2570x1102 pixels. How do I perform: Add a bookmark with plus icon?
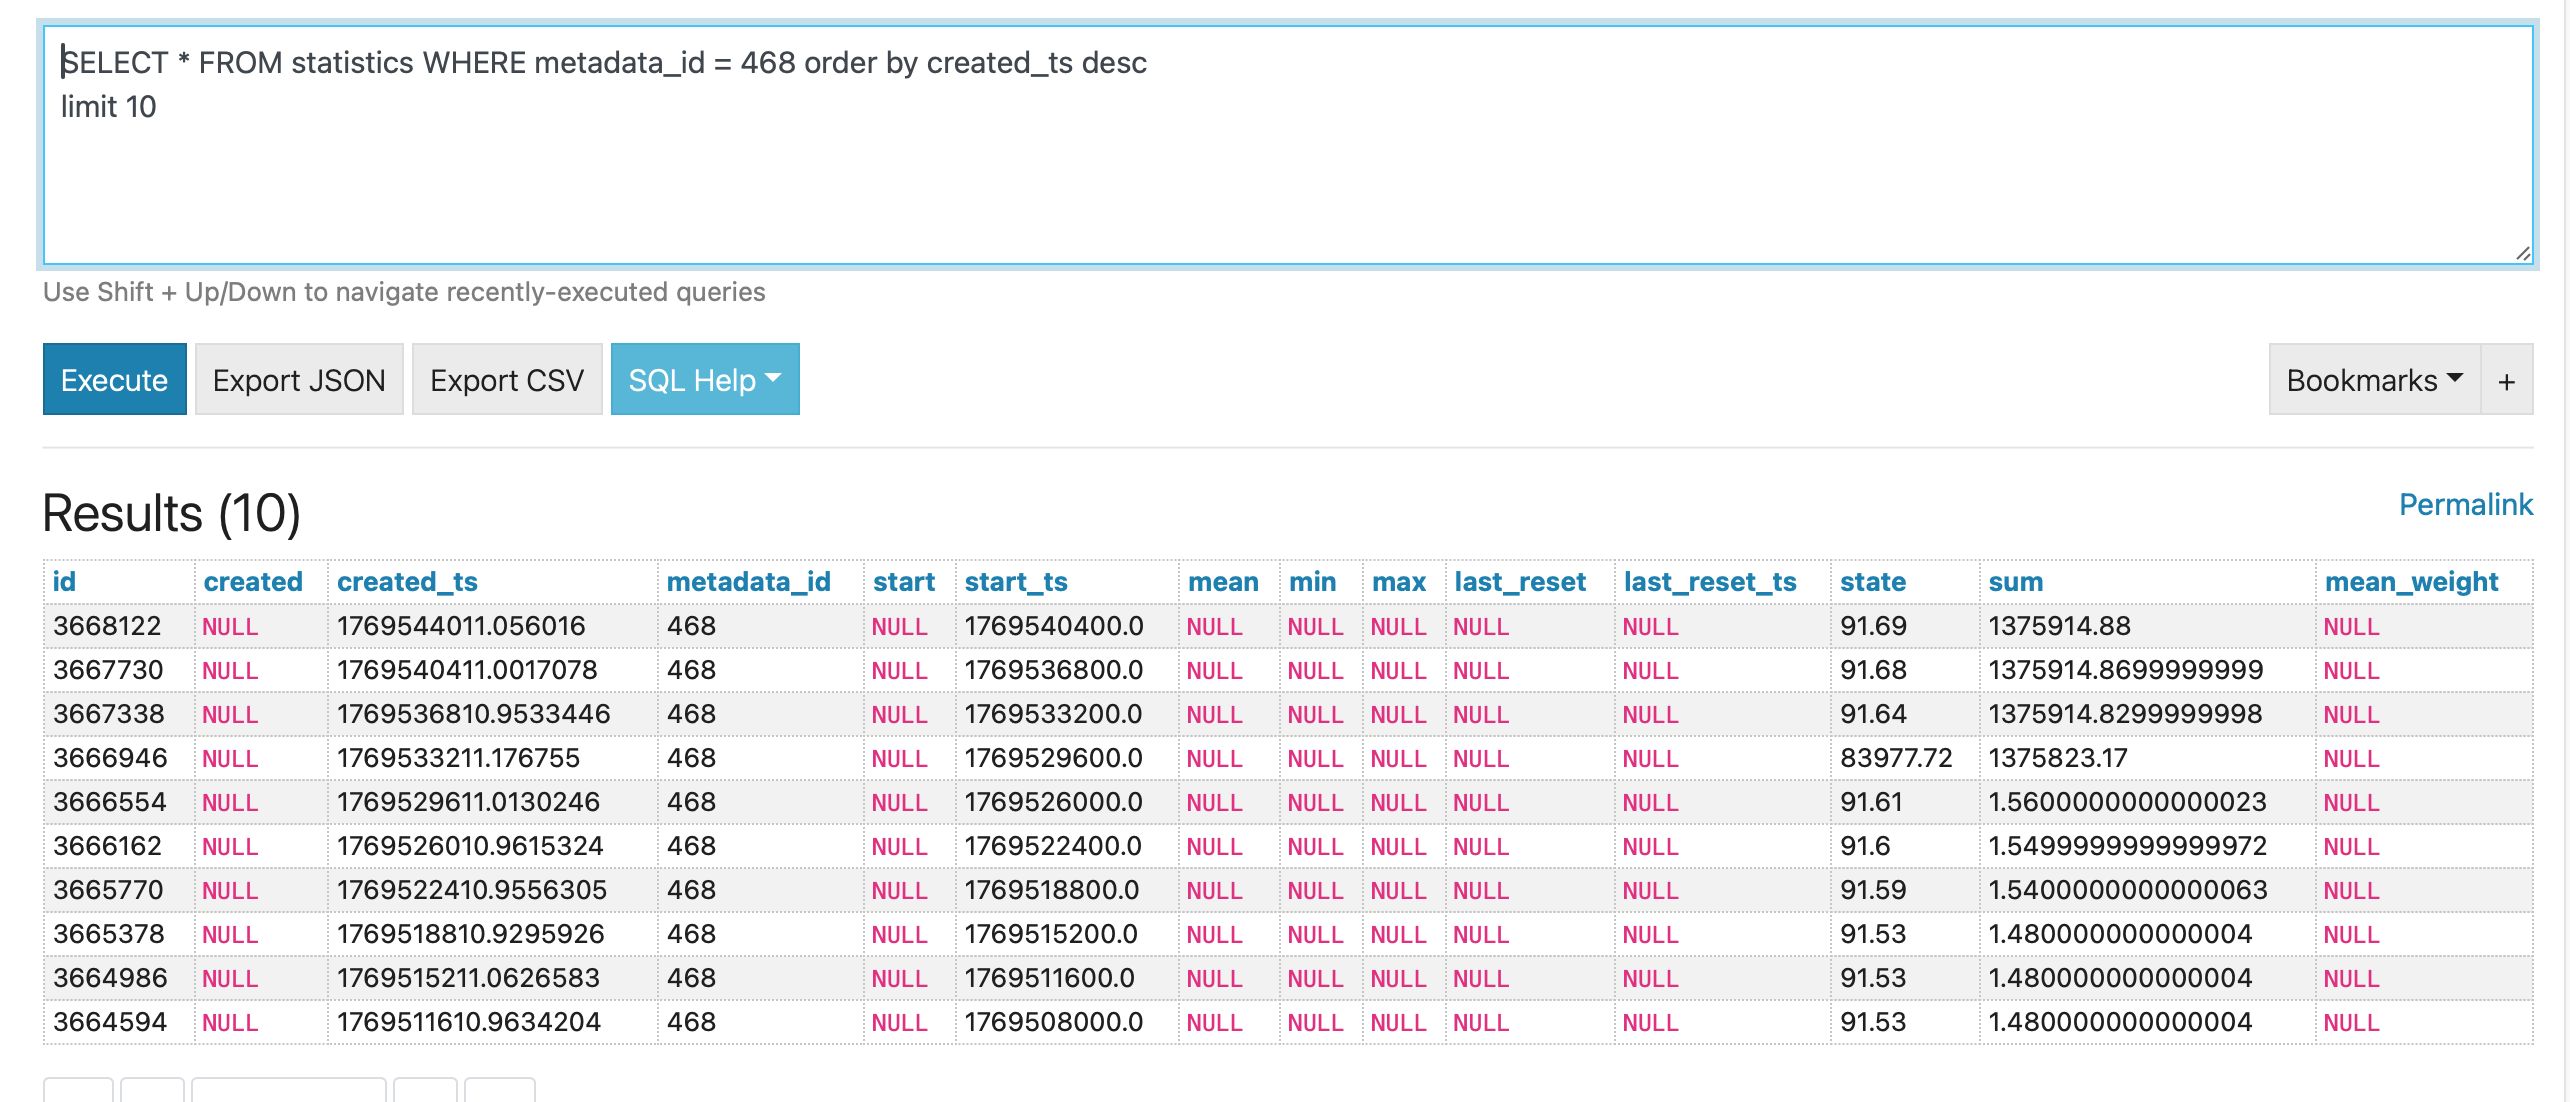tap(2506, 381)
